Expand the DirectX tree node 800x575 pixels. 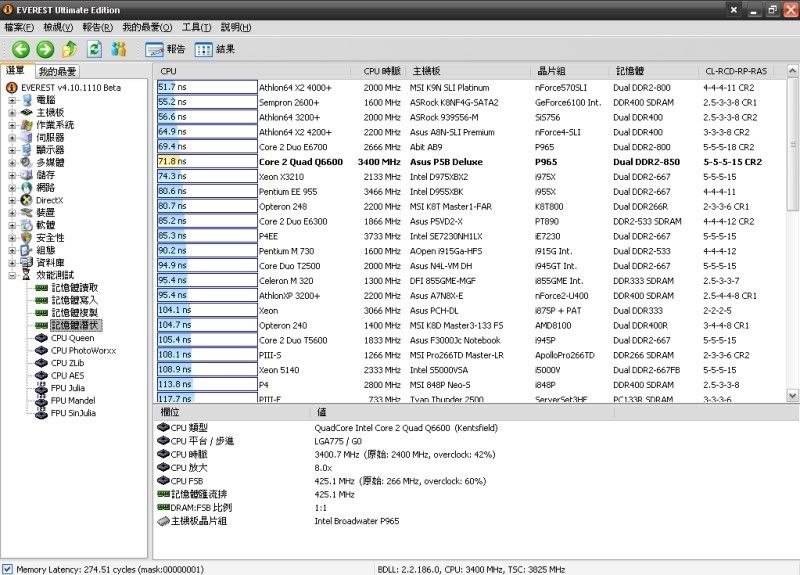[x=11, y=200]
